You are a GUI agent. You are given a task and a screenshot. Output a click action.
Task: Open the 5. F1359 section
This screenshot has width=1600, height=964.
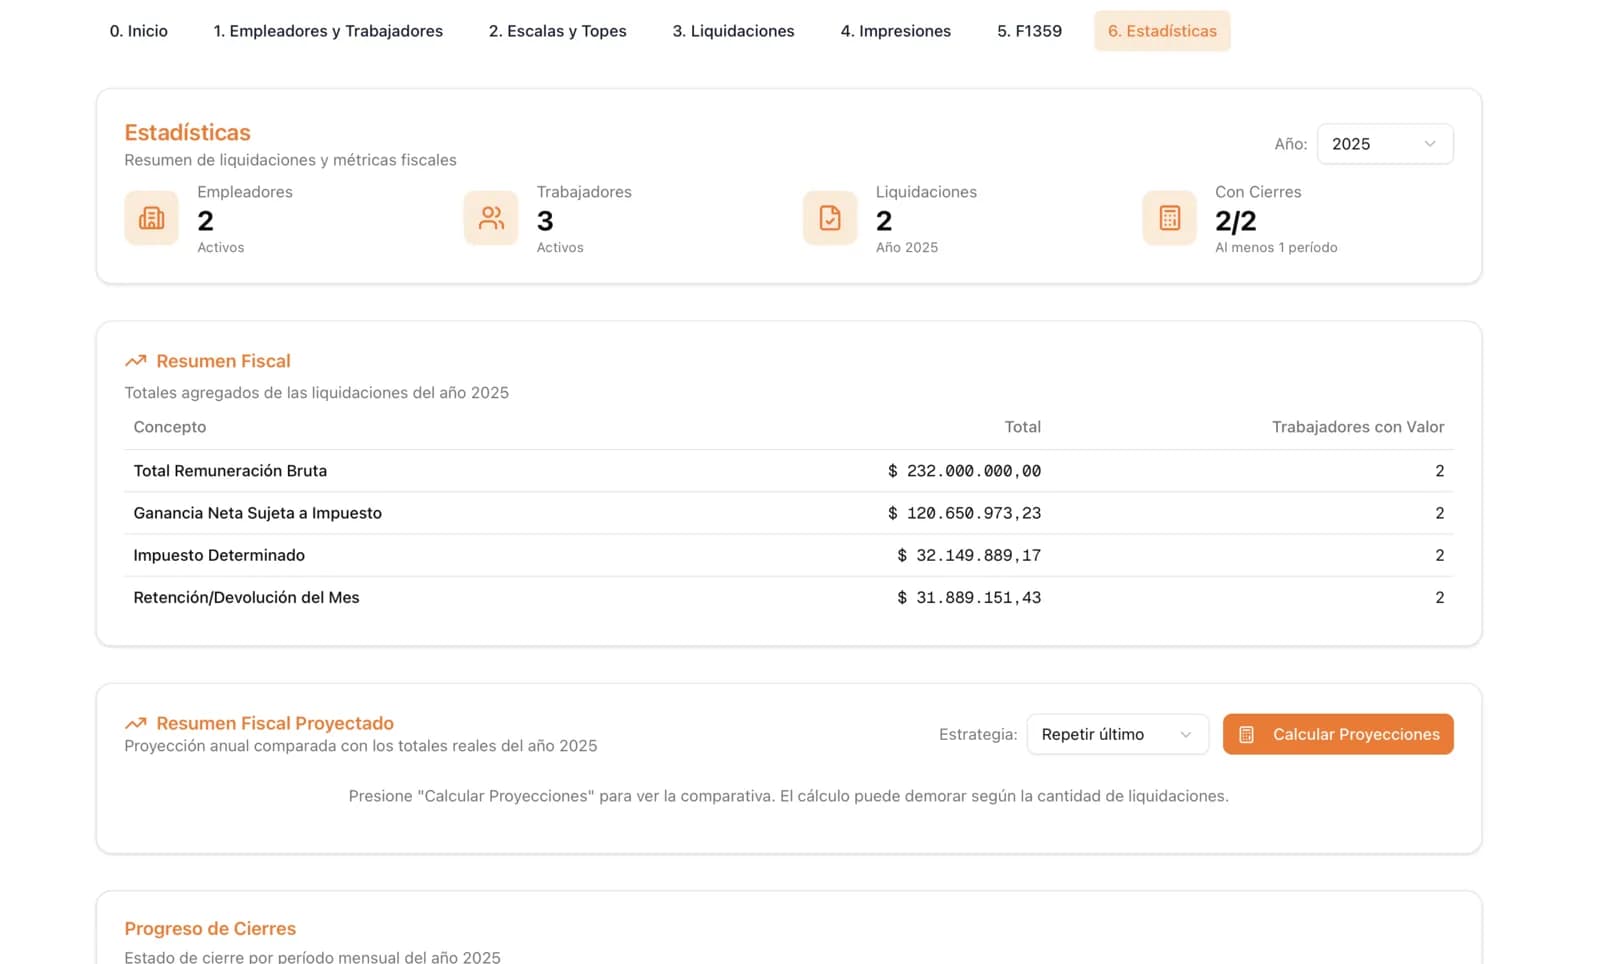[1029, 31]
